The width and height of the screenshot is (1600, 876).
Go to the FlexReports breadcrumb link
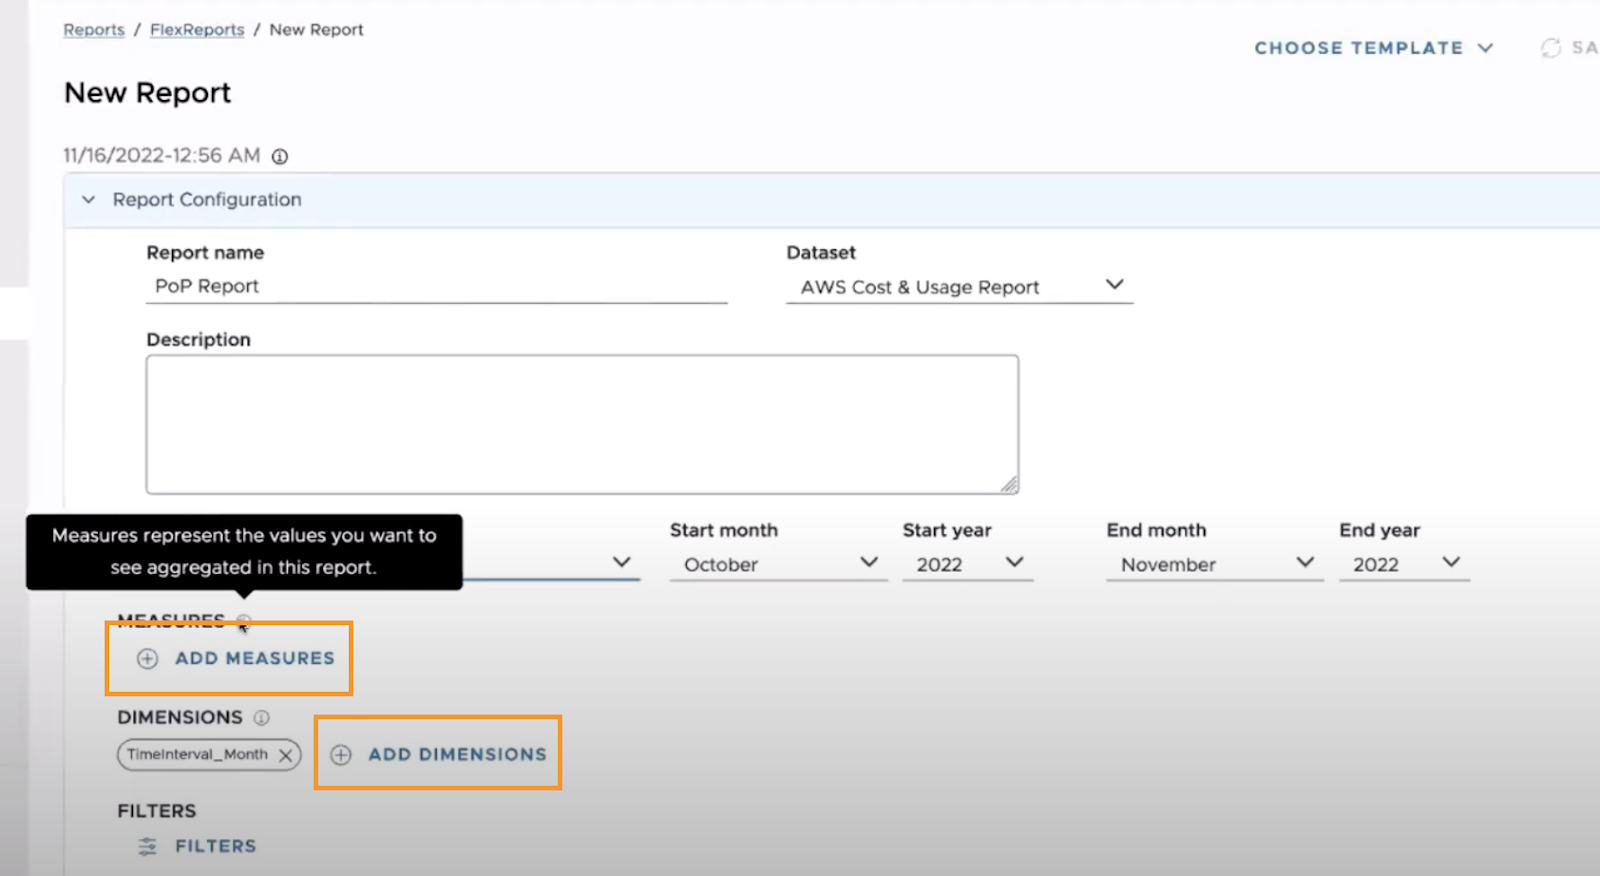click(x=197, y=30)
